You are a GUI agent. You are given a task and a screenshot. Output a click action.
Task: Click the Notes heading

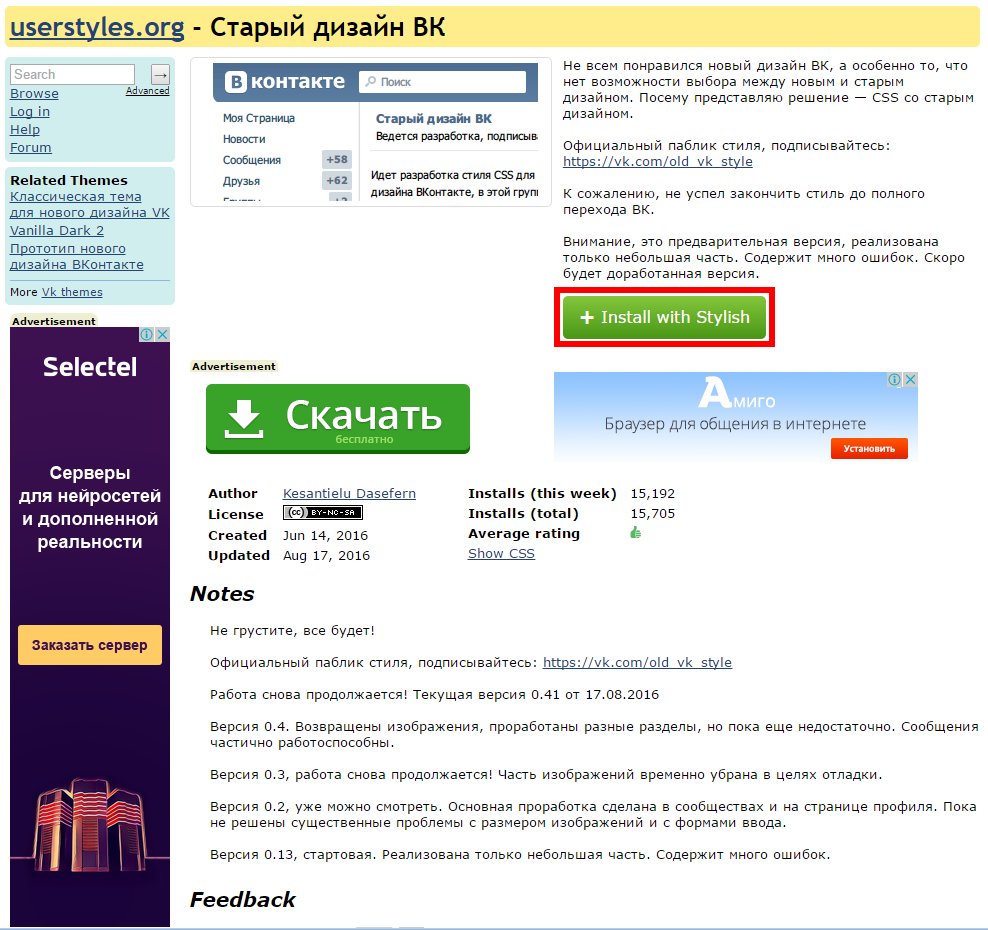click(x=222, y=594)
